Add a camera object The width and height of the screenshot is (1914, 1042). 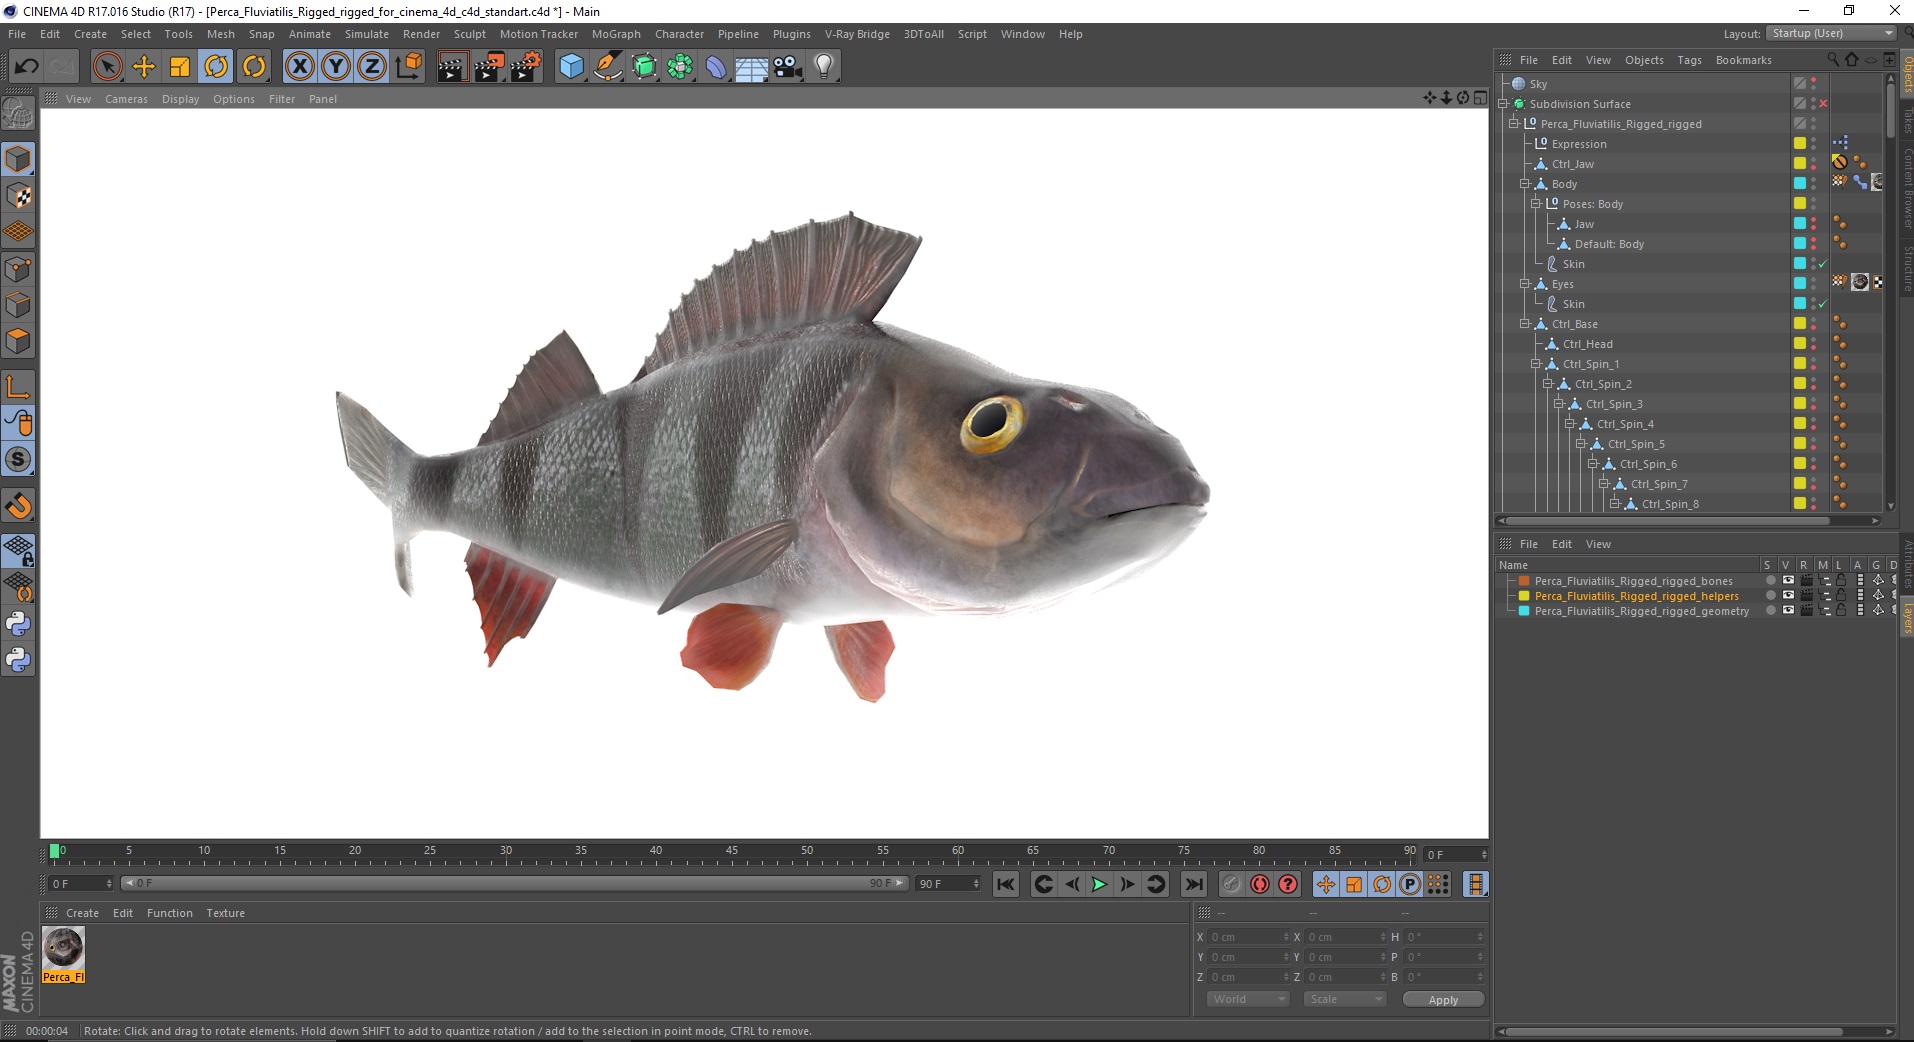coord(788,67)
